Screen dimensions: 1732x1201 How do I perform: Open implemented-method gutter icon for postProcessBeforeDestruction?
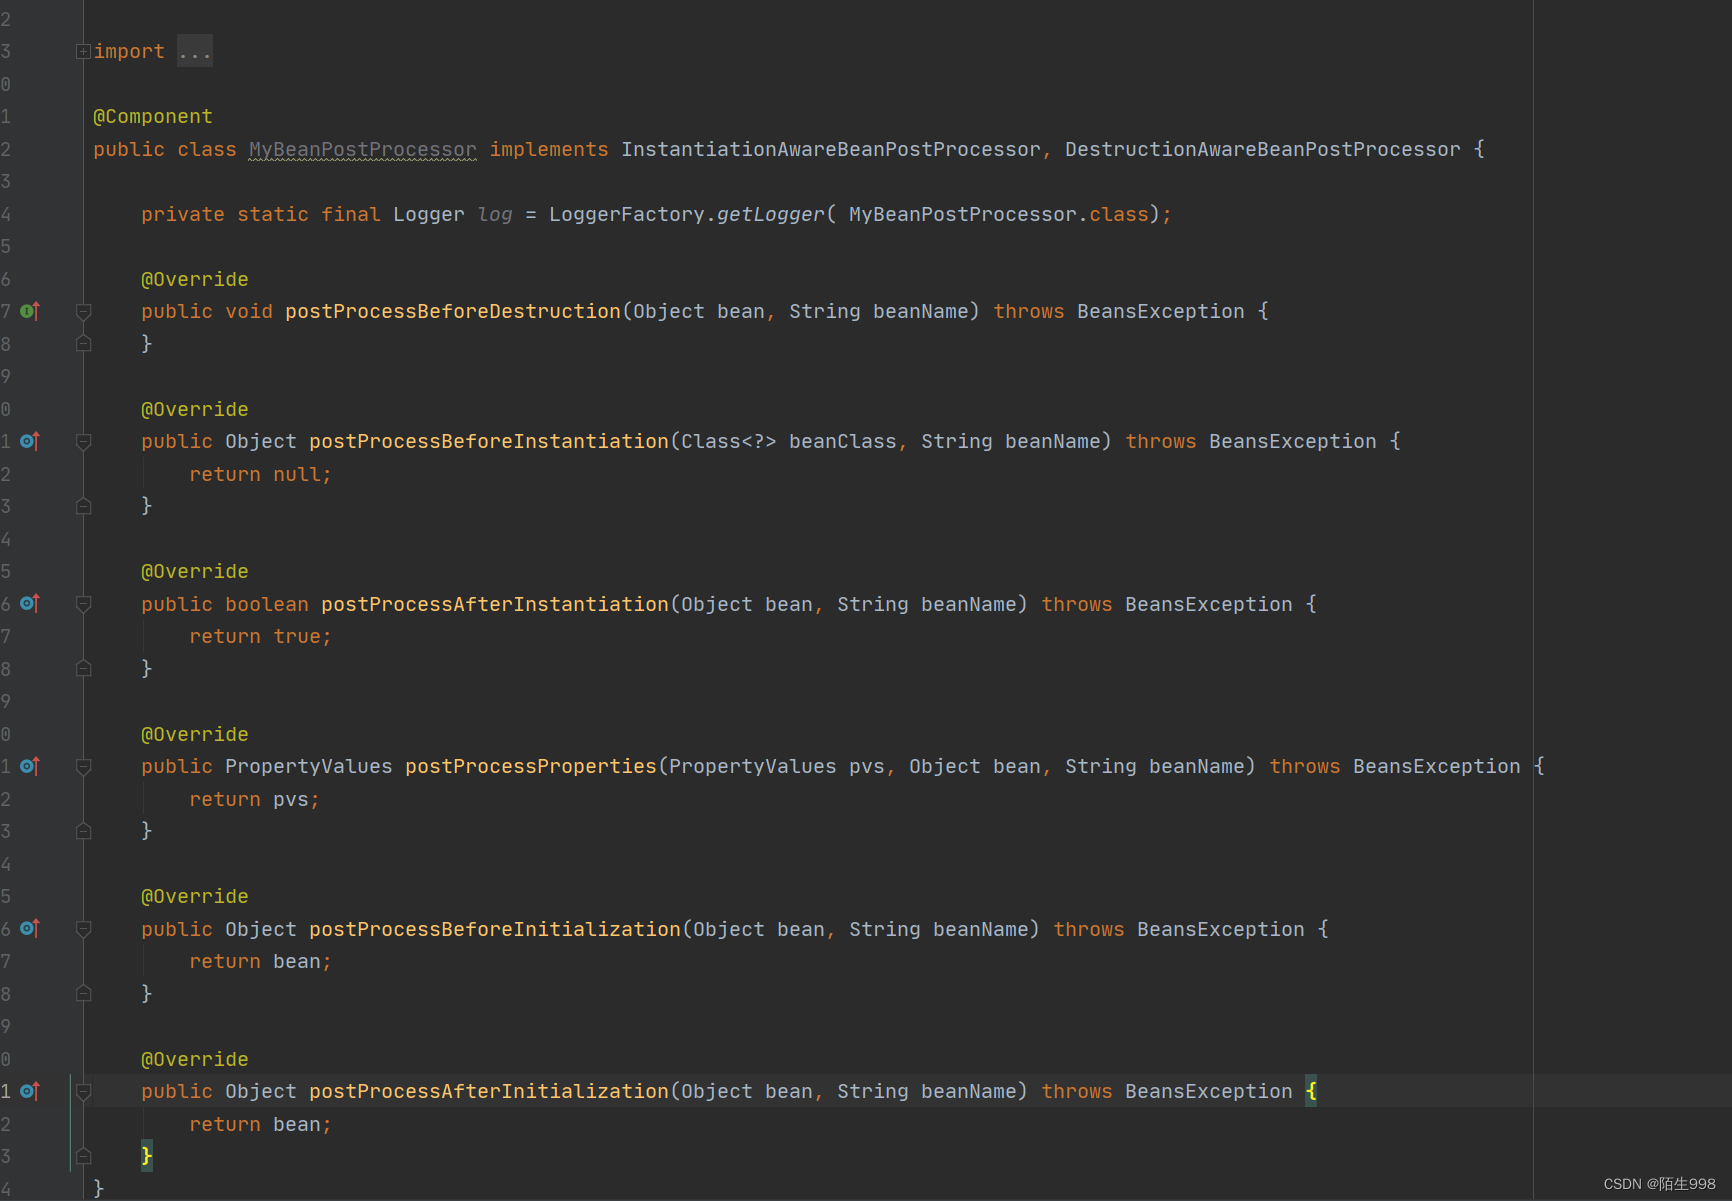click(30, 311)
